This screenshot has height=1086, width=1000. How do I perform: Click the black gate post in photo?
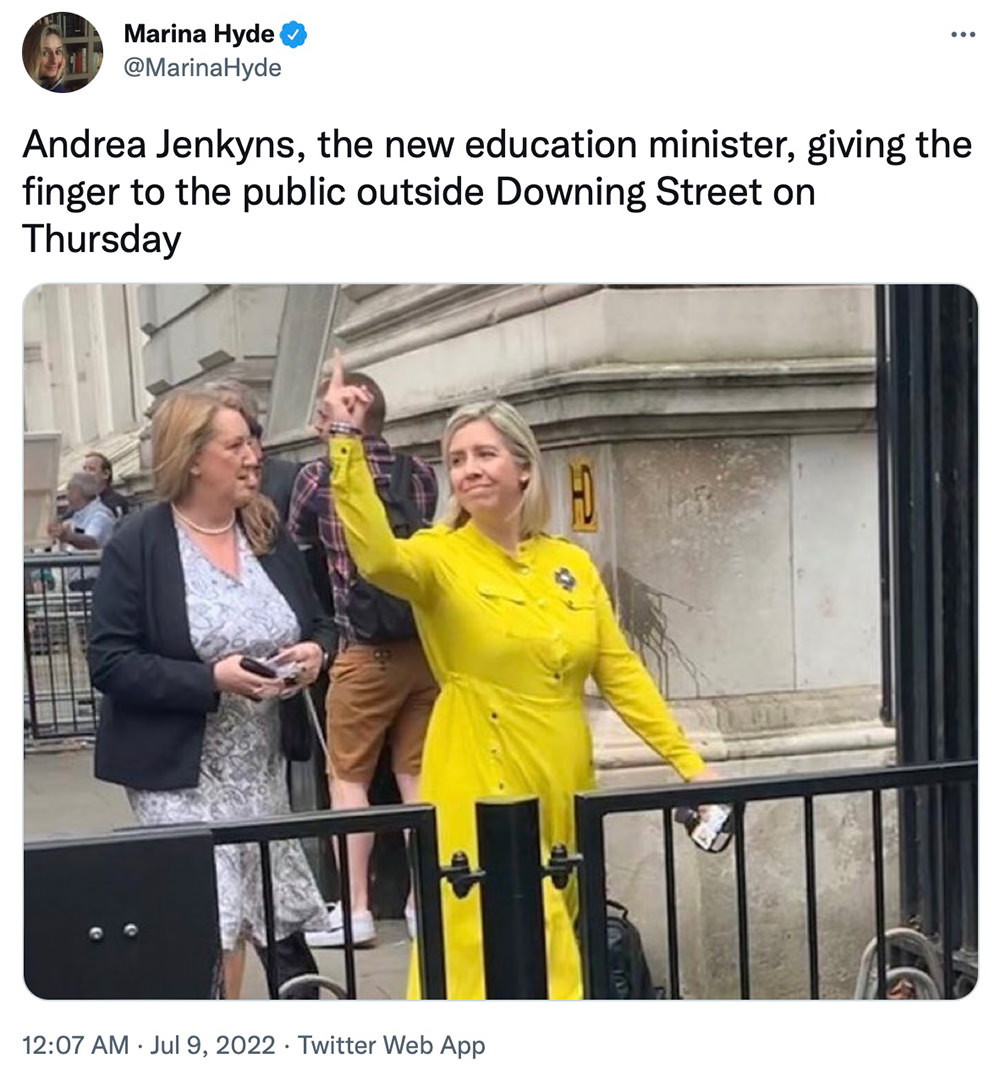coord(512,899)
